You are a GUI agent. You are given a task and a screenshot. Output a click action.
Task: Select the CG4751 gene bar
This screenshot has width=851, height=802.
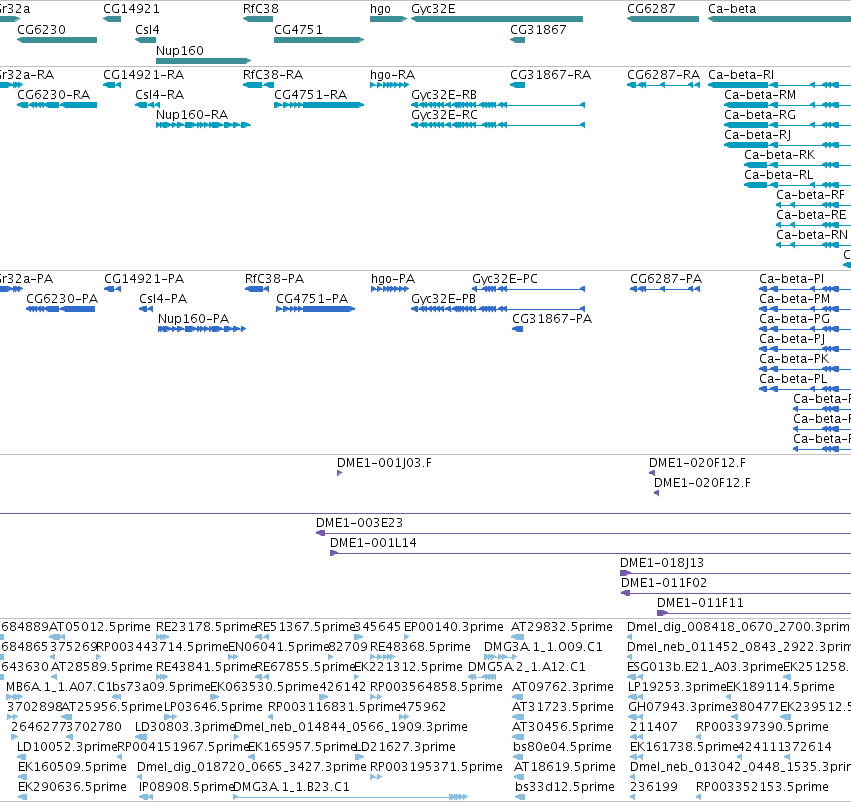[x=319, y=40]
